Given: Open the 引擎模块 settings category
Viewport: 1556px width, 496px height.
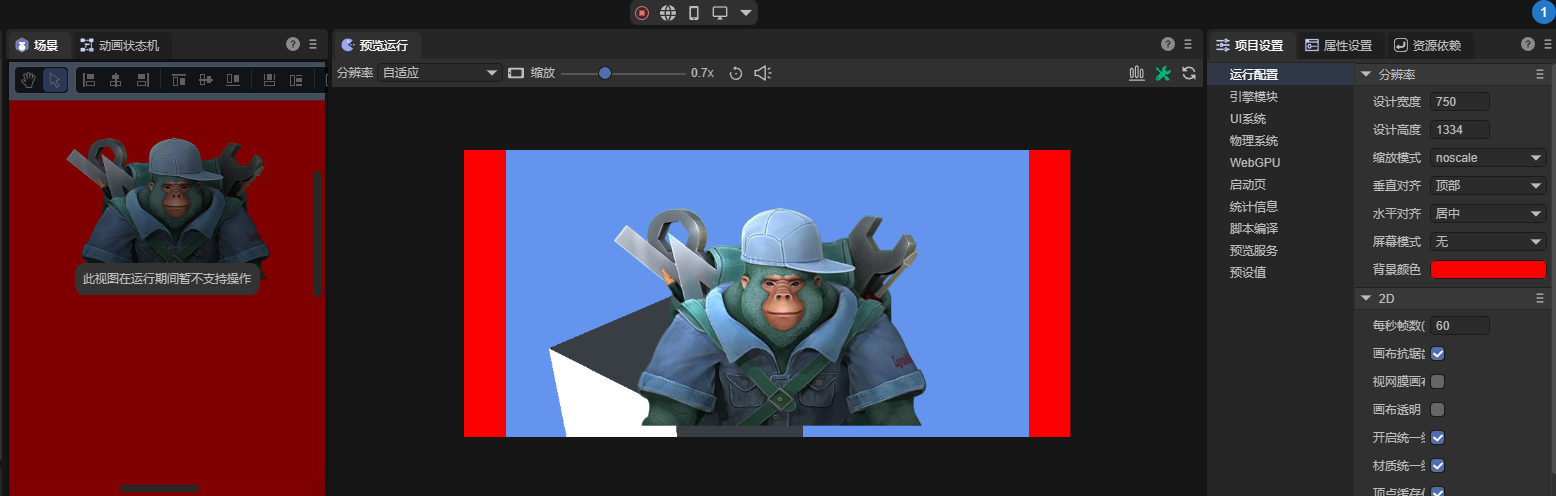Looking at the screenshot, I should tap(1253, 97).
